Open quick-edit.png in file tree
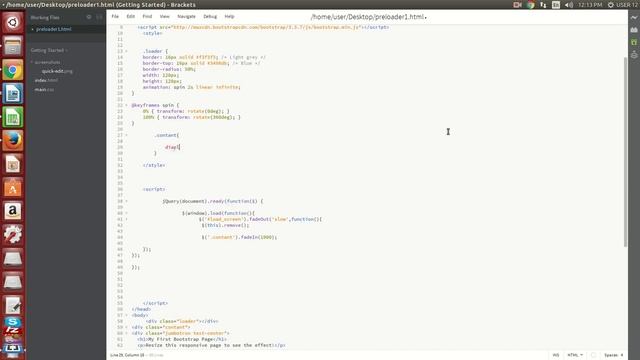The height and width of the screenshot is (360, 640). (57, 71)
